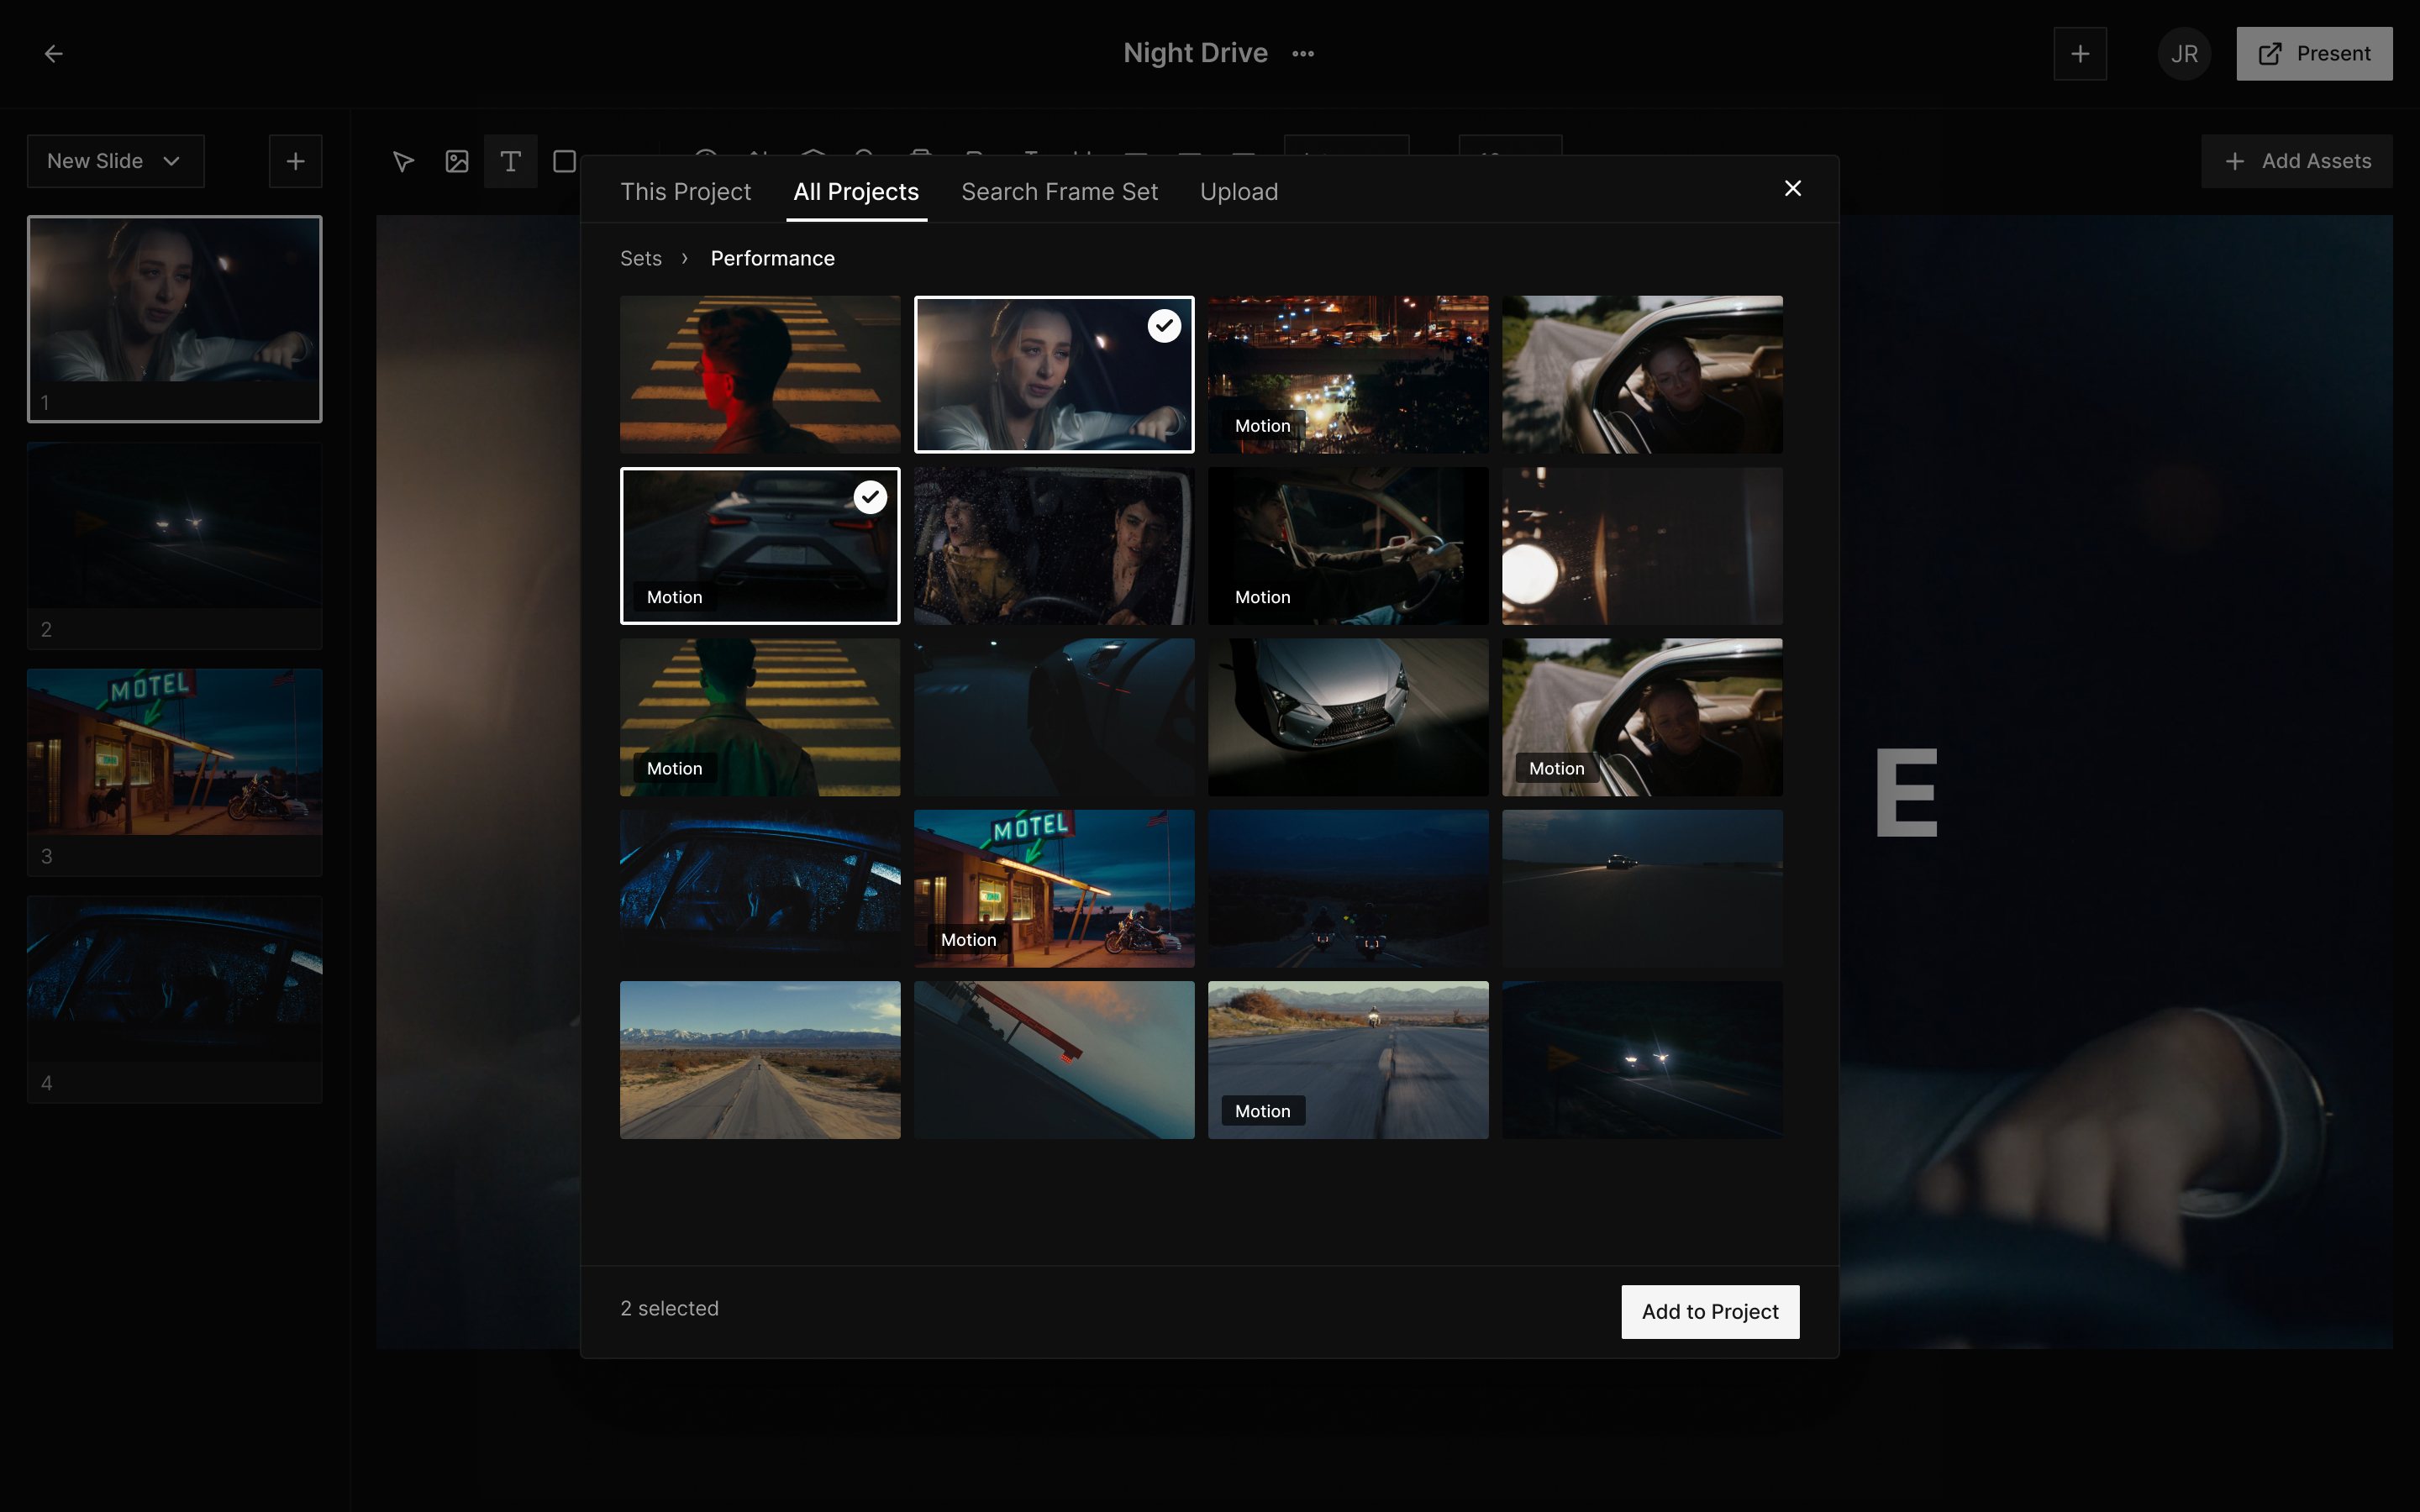
Task: Open slide 1 in the sidebar
Action: click(x=175, y=319)
